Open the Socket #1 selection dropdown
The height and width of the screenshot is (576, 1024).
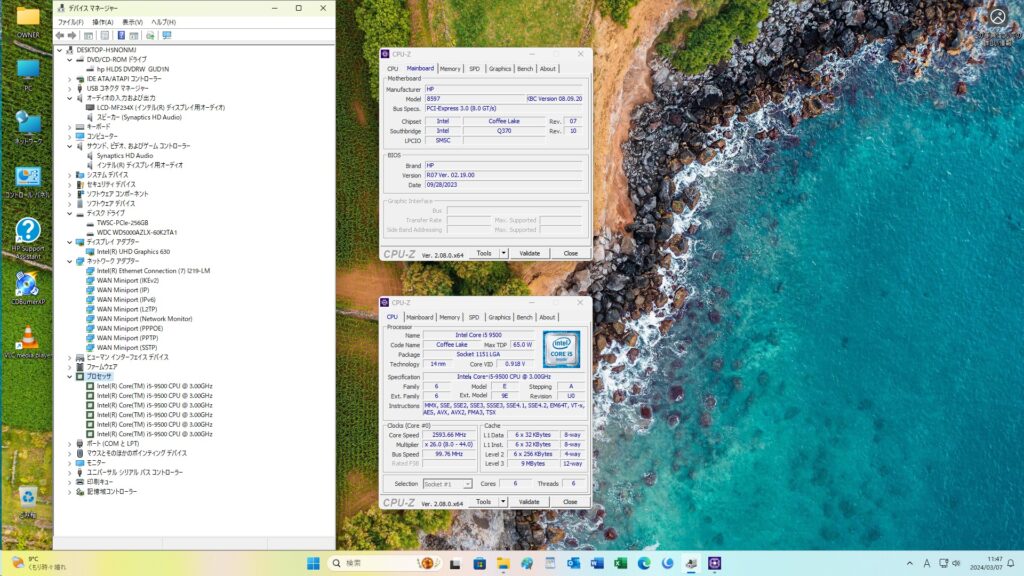447,484
